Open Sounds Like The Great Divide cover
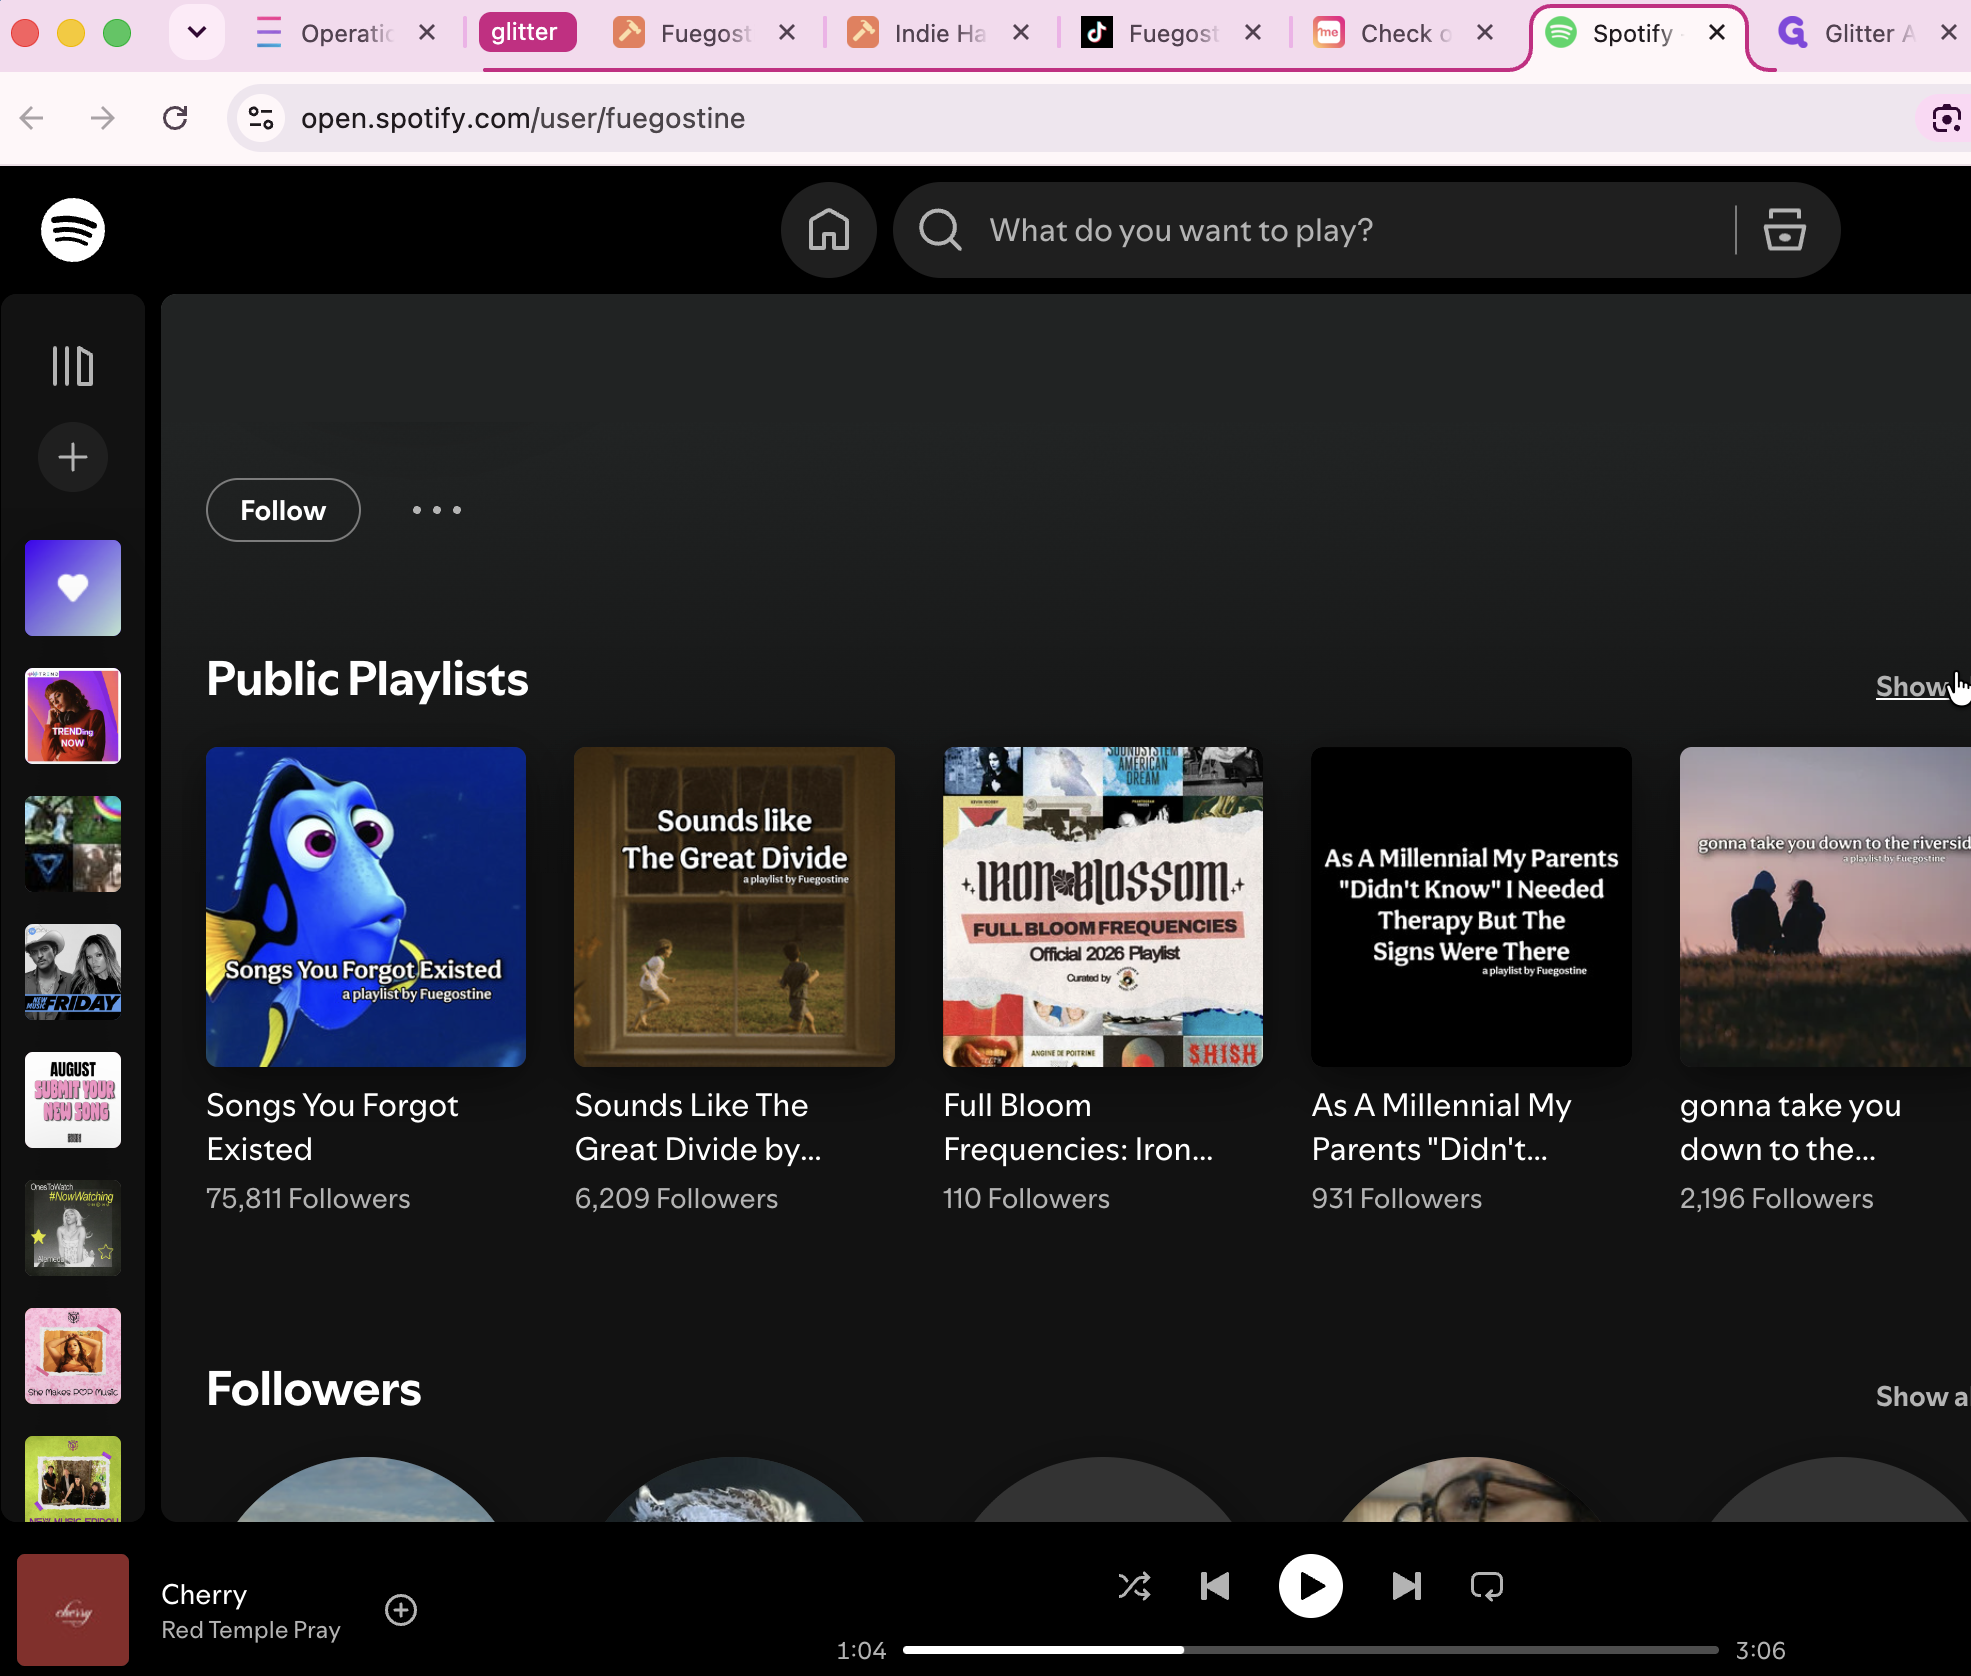Viewport: 1971px width, 1676px height. click(734, 907)
